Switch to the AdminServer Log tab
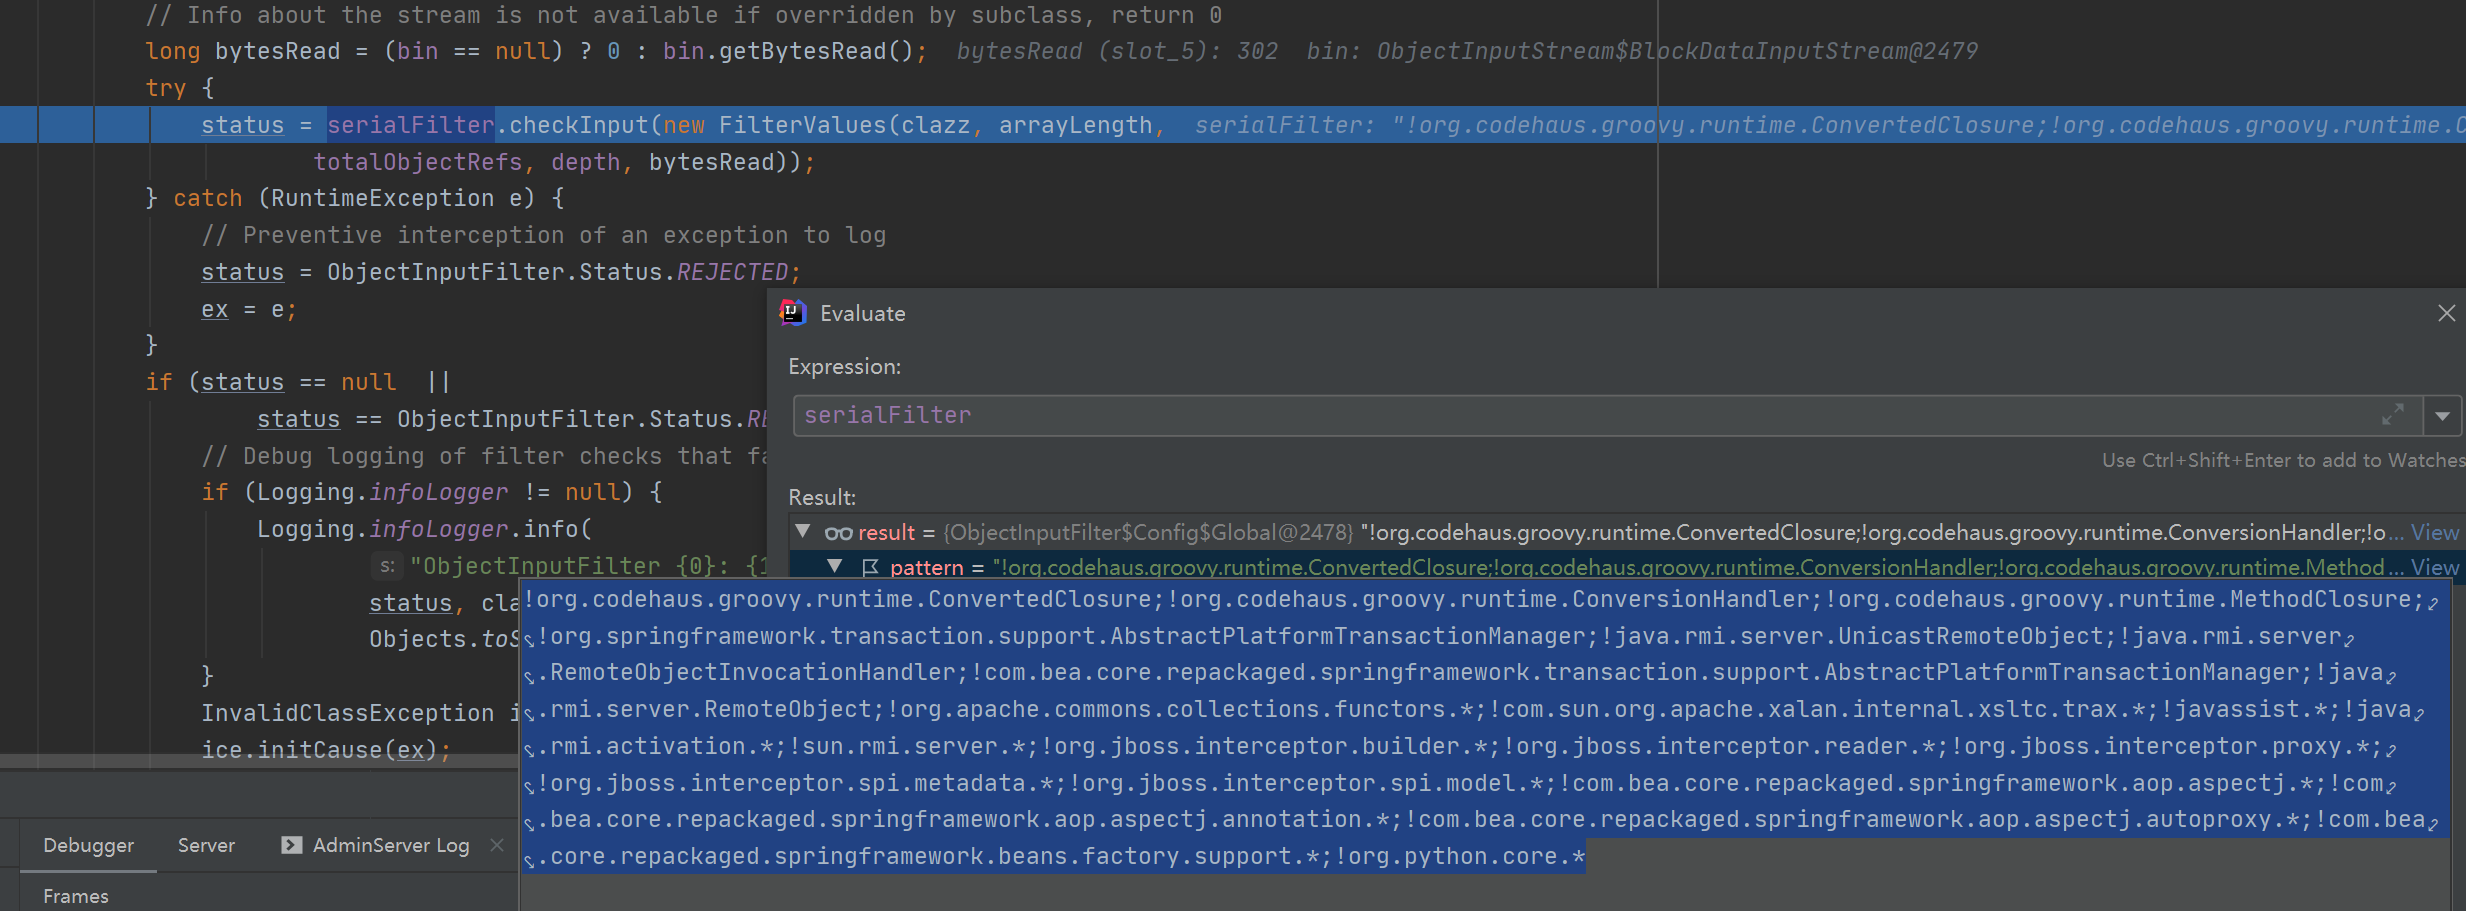Viewport: 2466px width, 911px height. click(x=391, y=845)
